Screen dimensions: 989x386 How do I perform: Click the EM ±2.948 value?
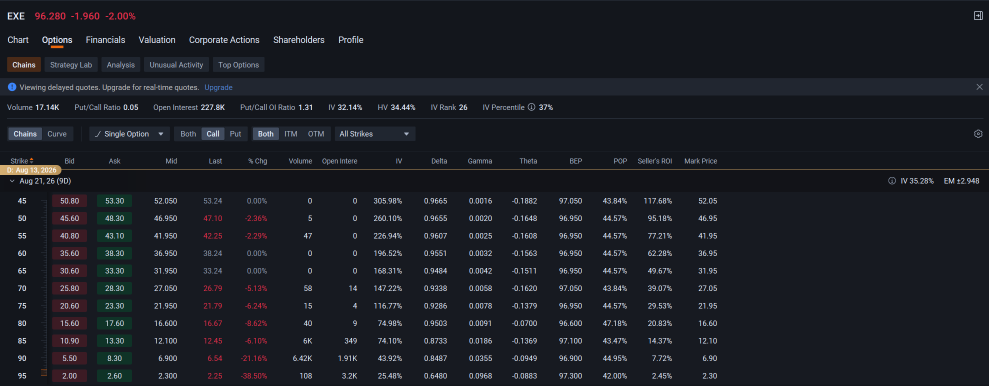(962, 181)
